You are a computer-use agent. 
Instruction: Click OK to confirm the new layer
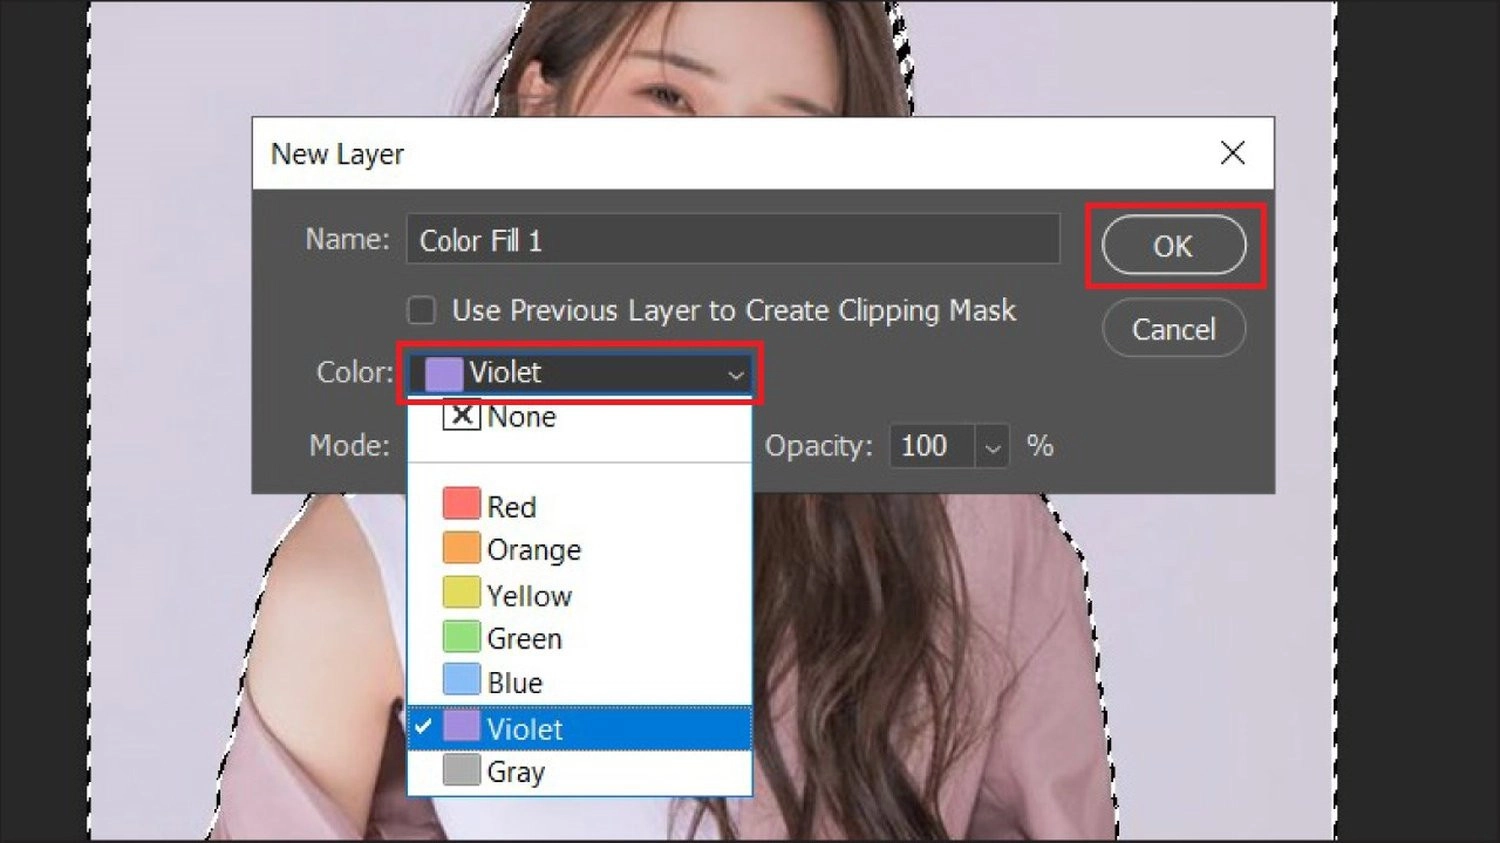pos(1174,246)
